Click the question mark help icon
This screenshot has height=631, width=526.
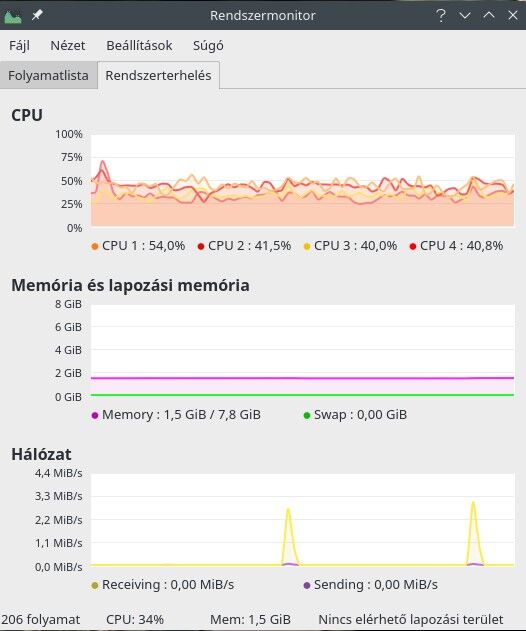pyautogui.click(x=441, y=15)
